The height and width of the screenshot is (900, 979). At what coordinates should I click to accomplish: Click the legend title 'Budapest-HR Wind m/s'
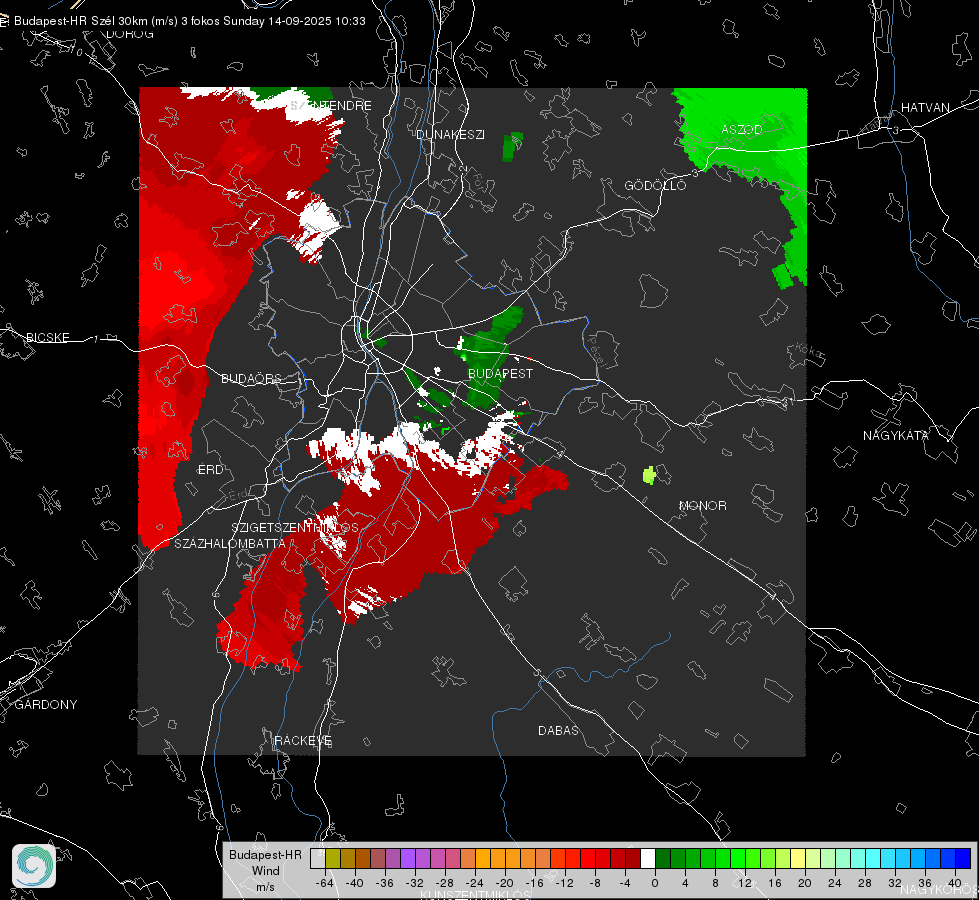[x=265, y=871]
